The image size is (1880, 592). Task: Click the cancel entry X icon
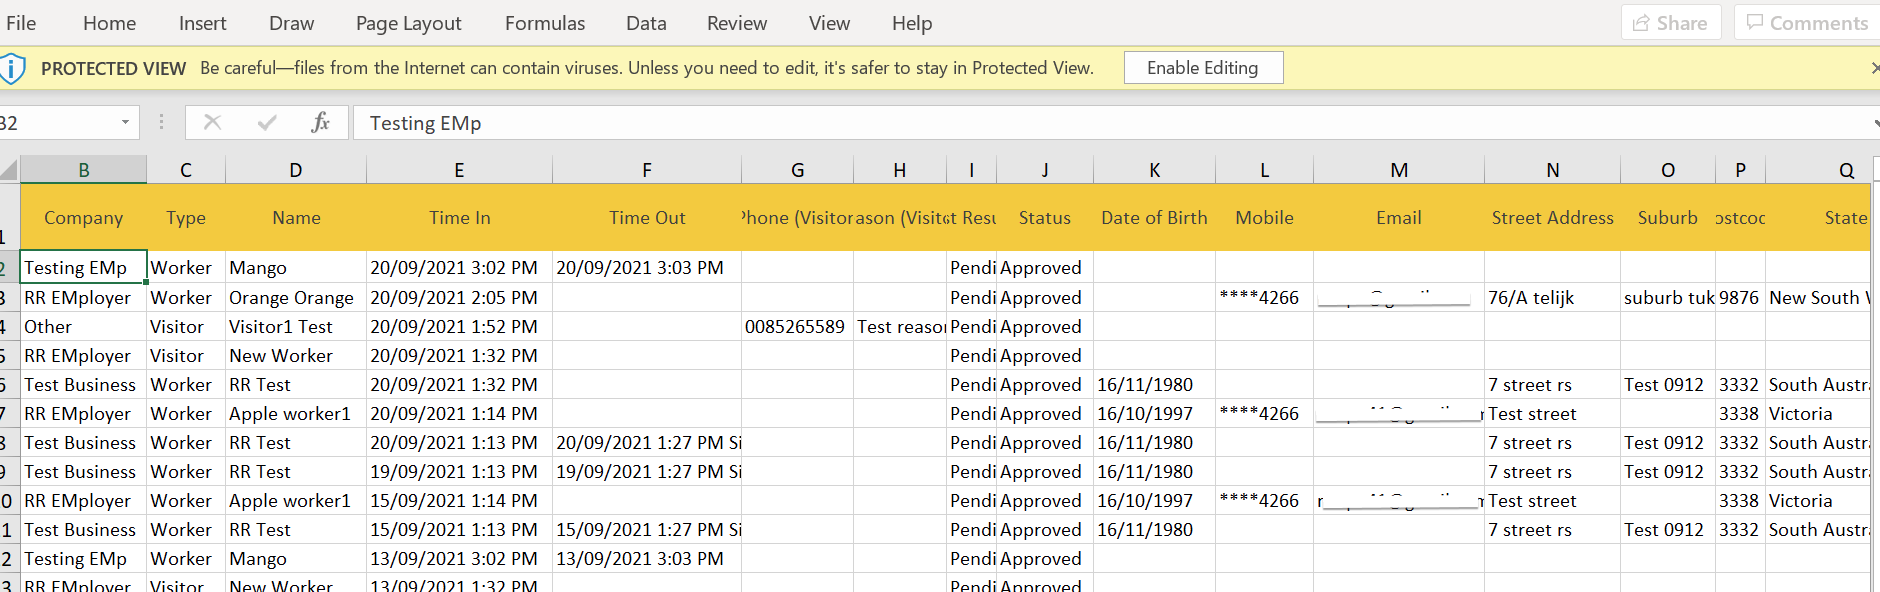tap(212, 122)
